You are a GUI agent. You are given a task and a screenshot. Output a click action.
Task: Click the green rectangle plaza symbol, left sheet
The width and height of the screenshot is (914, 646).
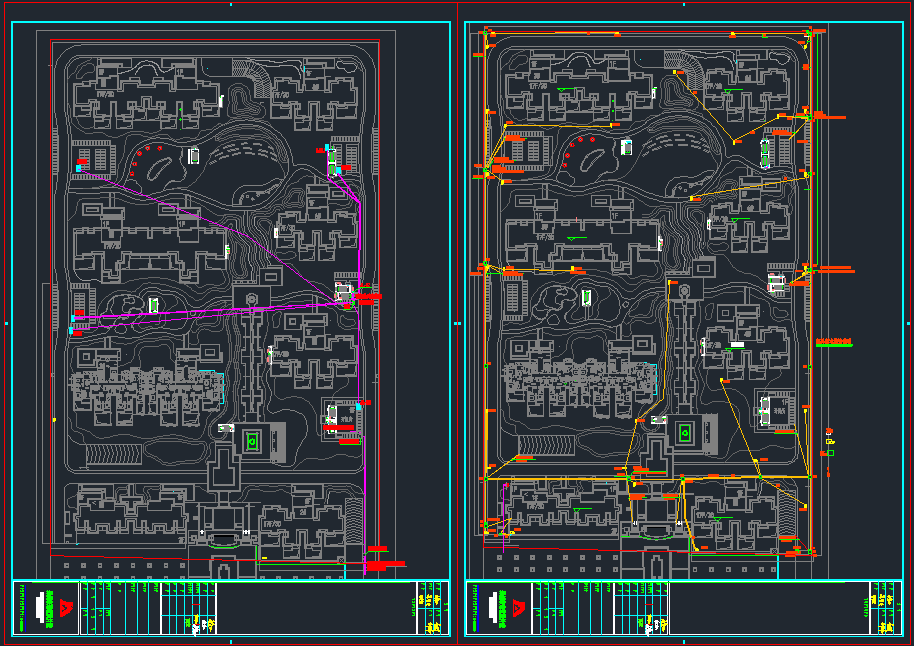[x=253, y=439]
